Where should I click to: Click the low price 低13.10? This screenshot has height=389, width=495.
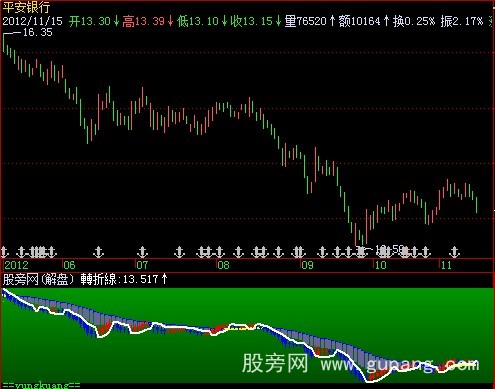pos(197,22)
